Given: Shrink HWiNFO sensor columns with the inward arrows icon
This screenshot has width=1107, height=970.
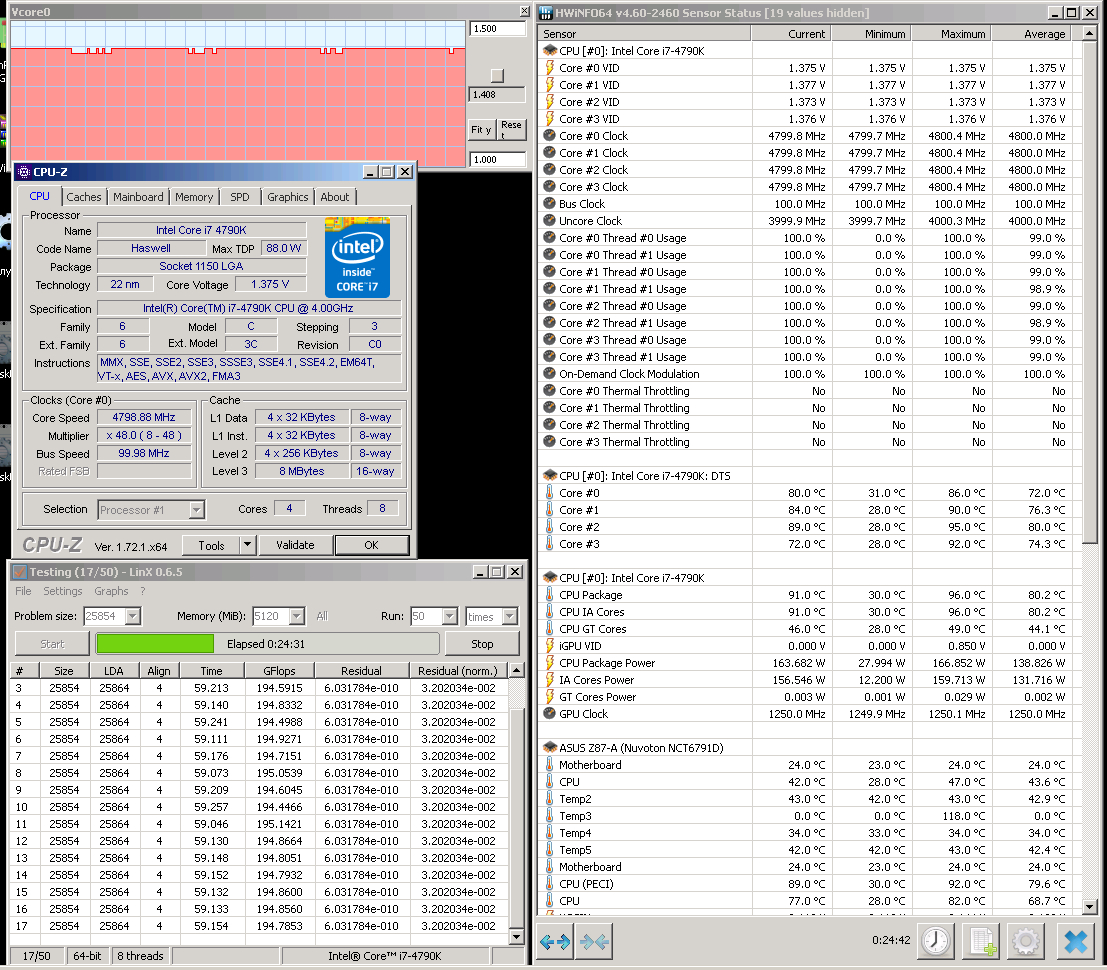Looking at the screenshot, I should [594, 942].
